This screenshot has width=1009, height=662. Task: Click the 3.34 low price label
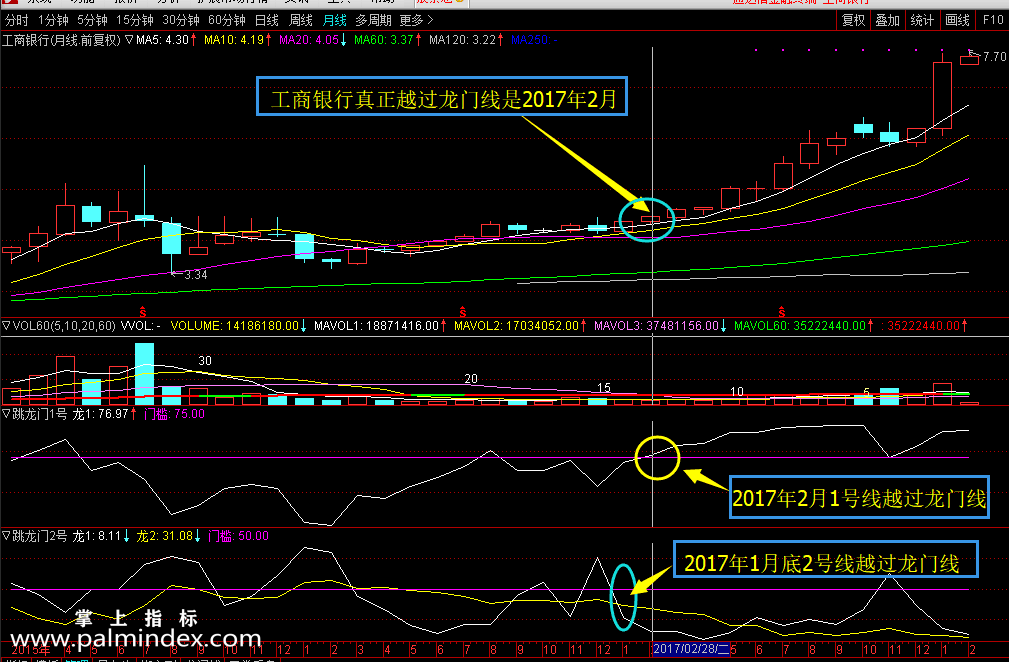tap(196, 275)
